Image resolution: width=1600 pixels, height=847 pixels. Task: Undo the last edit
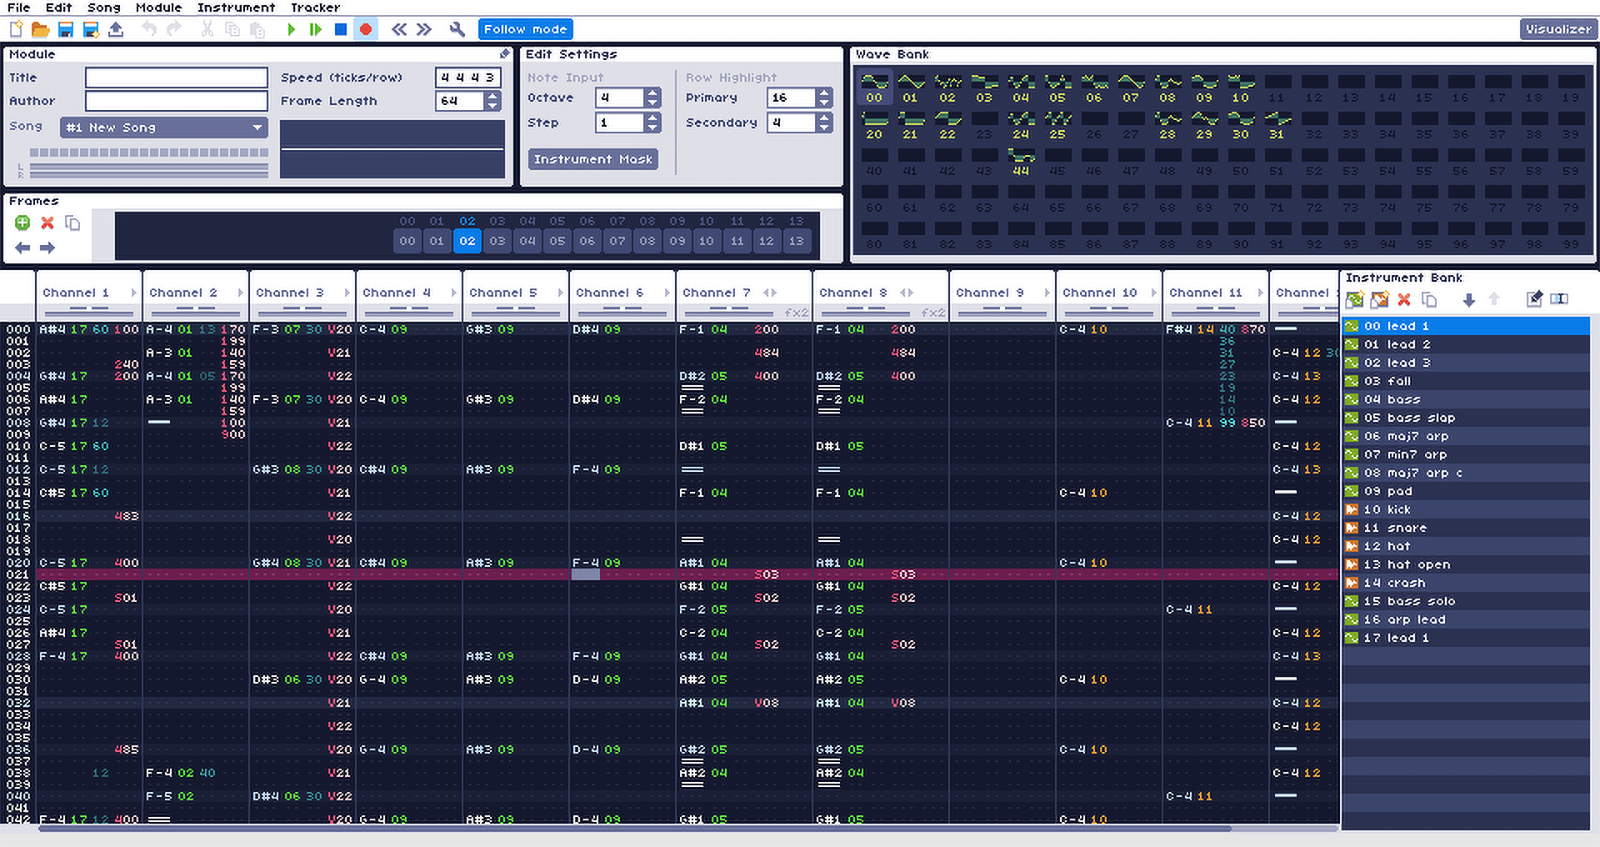coord(149,29)
